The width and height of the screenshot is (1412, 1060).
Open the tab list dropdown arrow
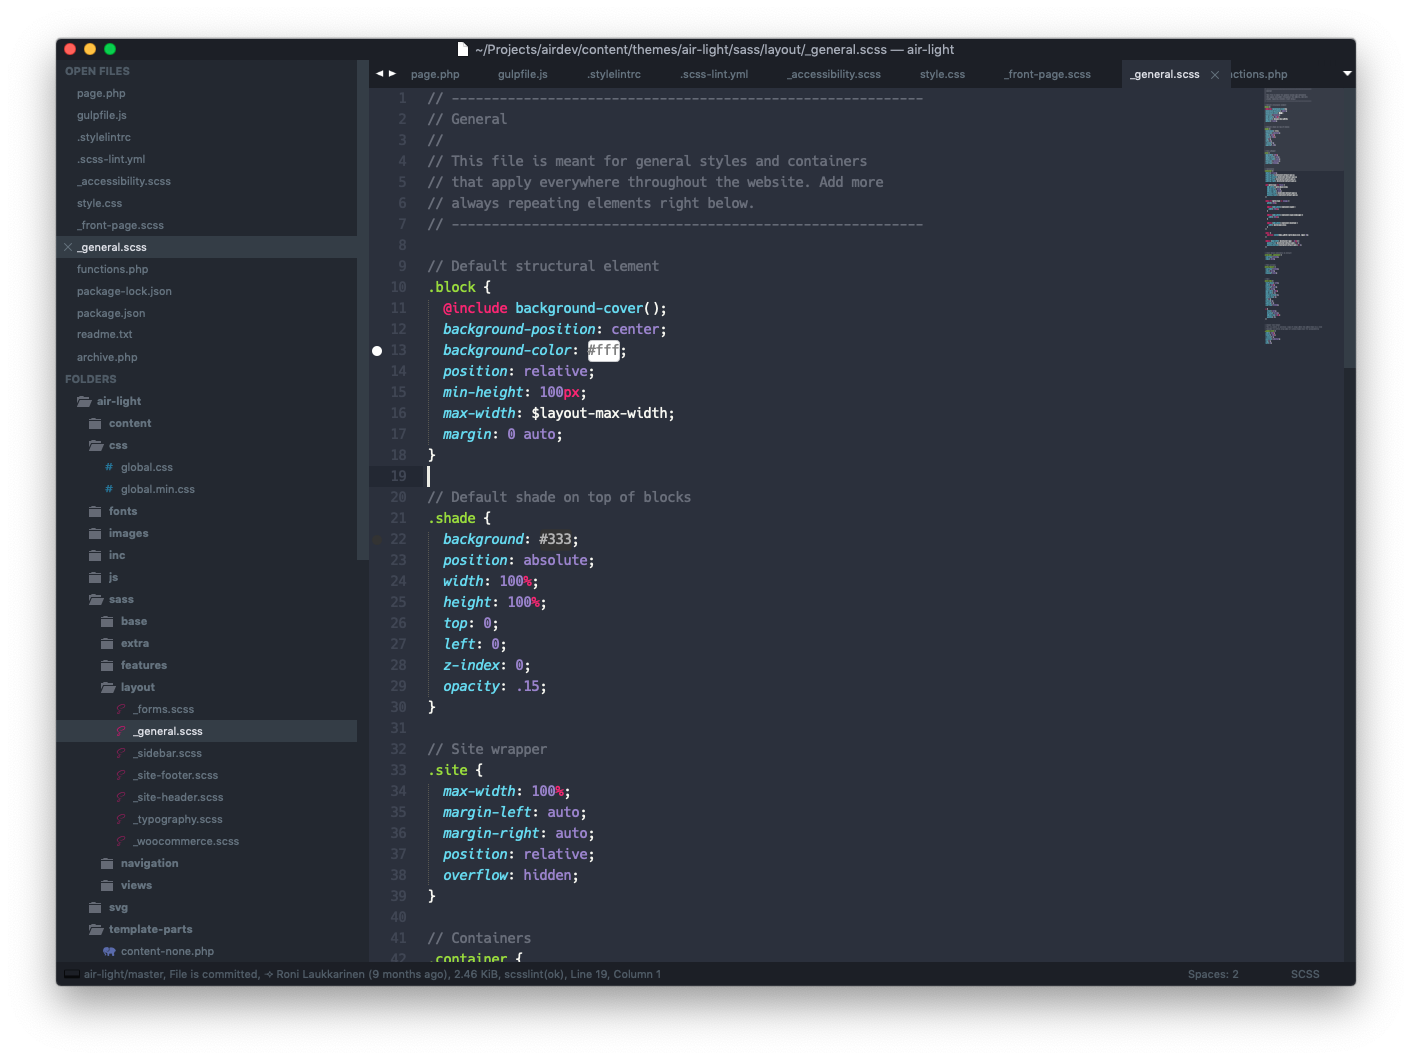(1347, 74)
